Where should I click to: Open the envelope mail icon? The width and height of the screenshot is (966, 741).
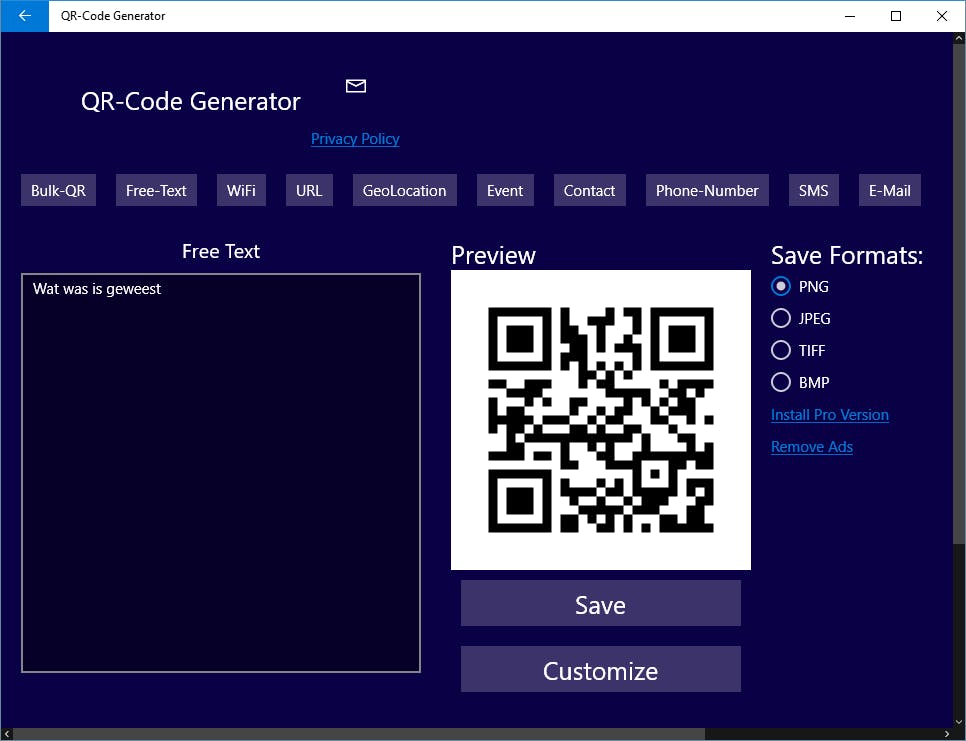click(x=355, y=86)
